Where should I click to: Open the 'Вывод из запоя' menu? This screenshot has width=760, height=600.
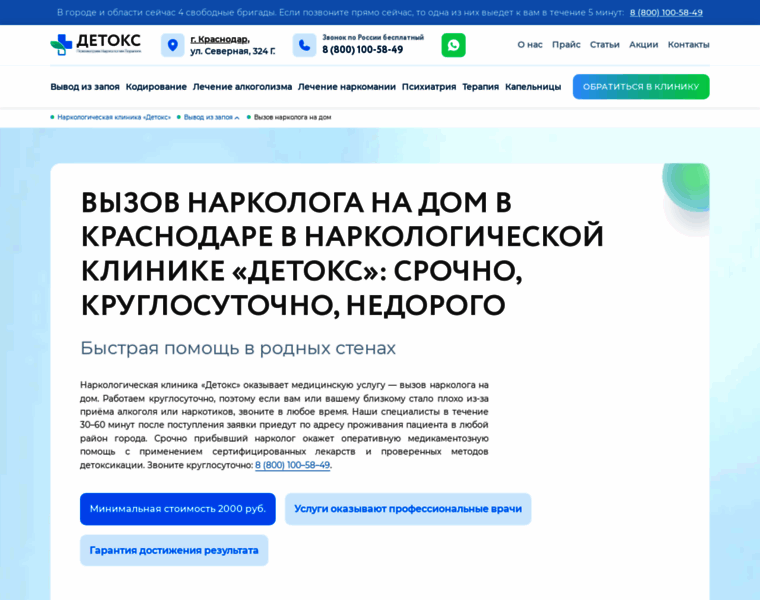[85, 87]
